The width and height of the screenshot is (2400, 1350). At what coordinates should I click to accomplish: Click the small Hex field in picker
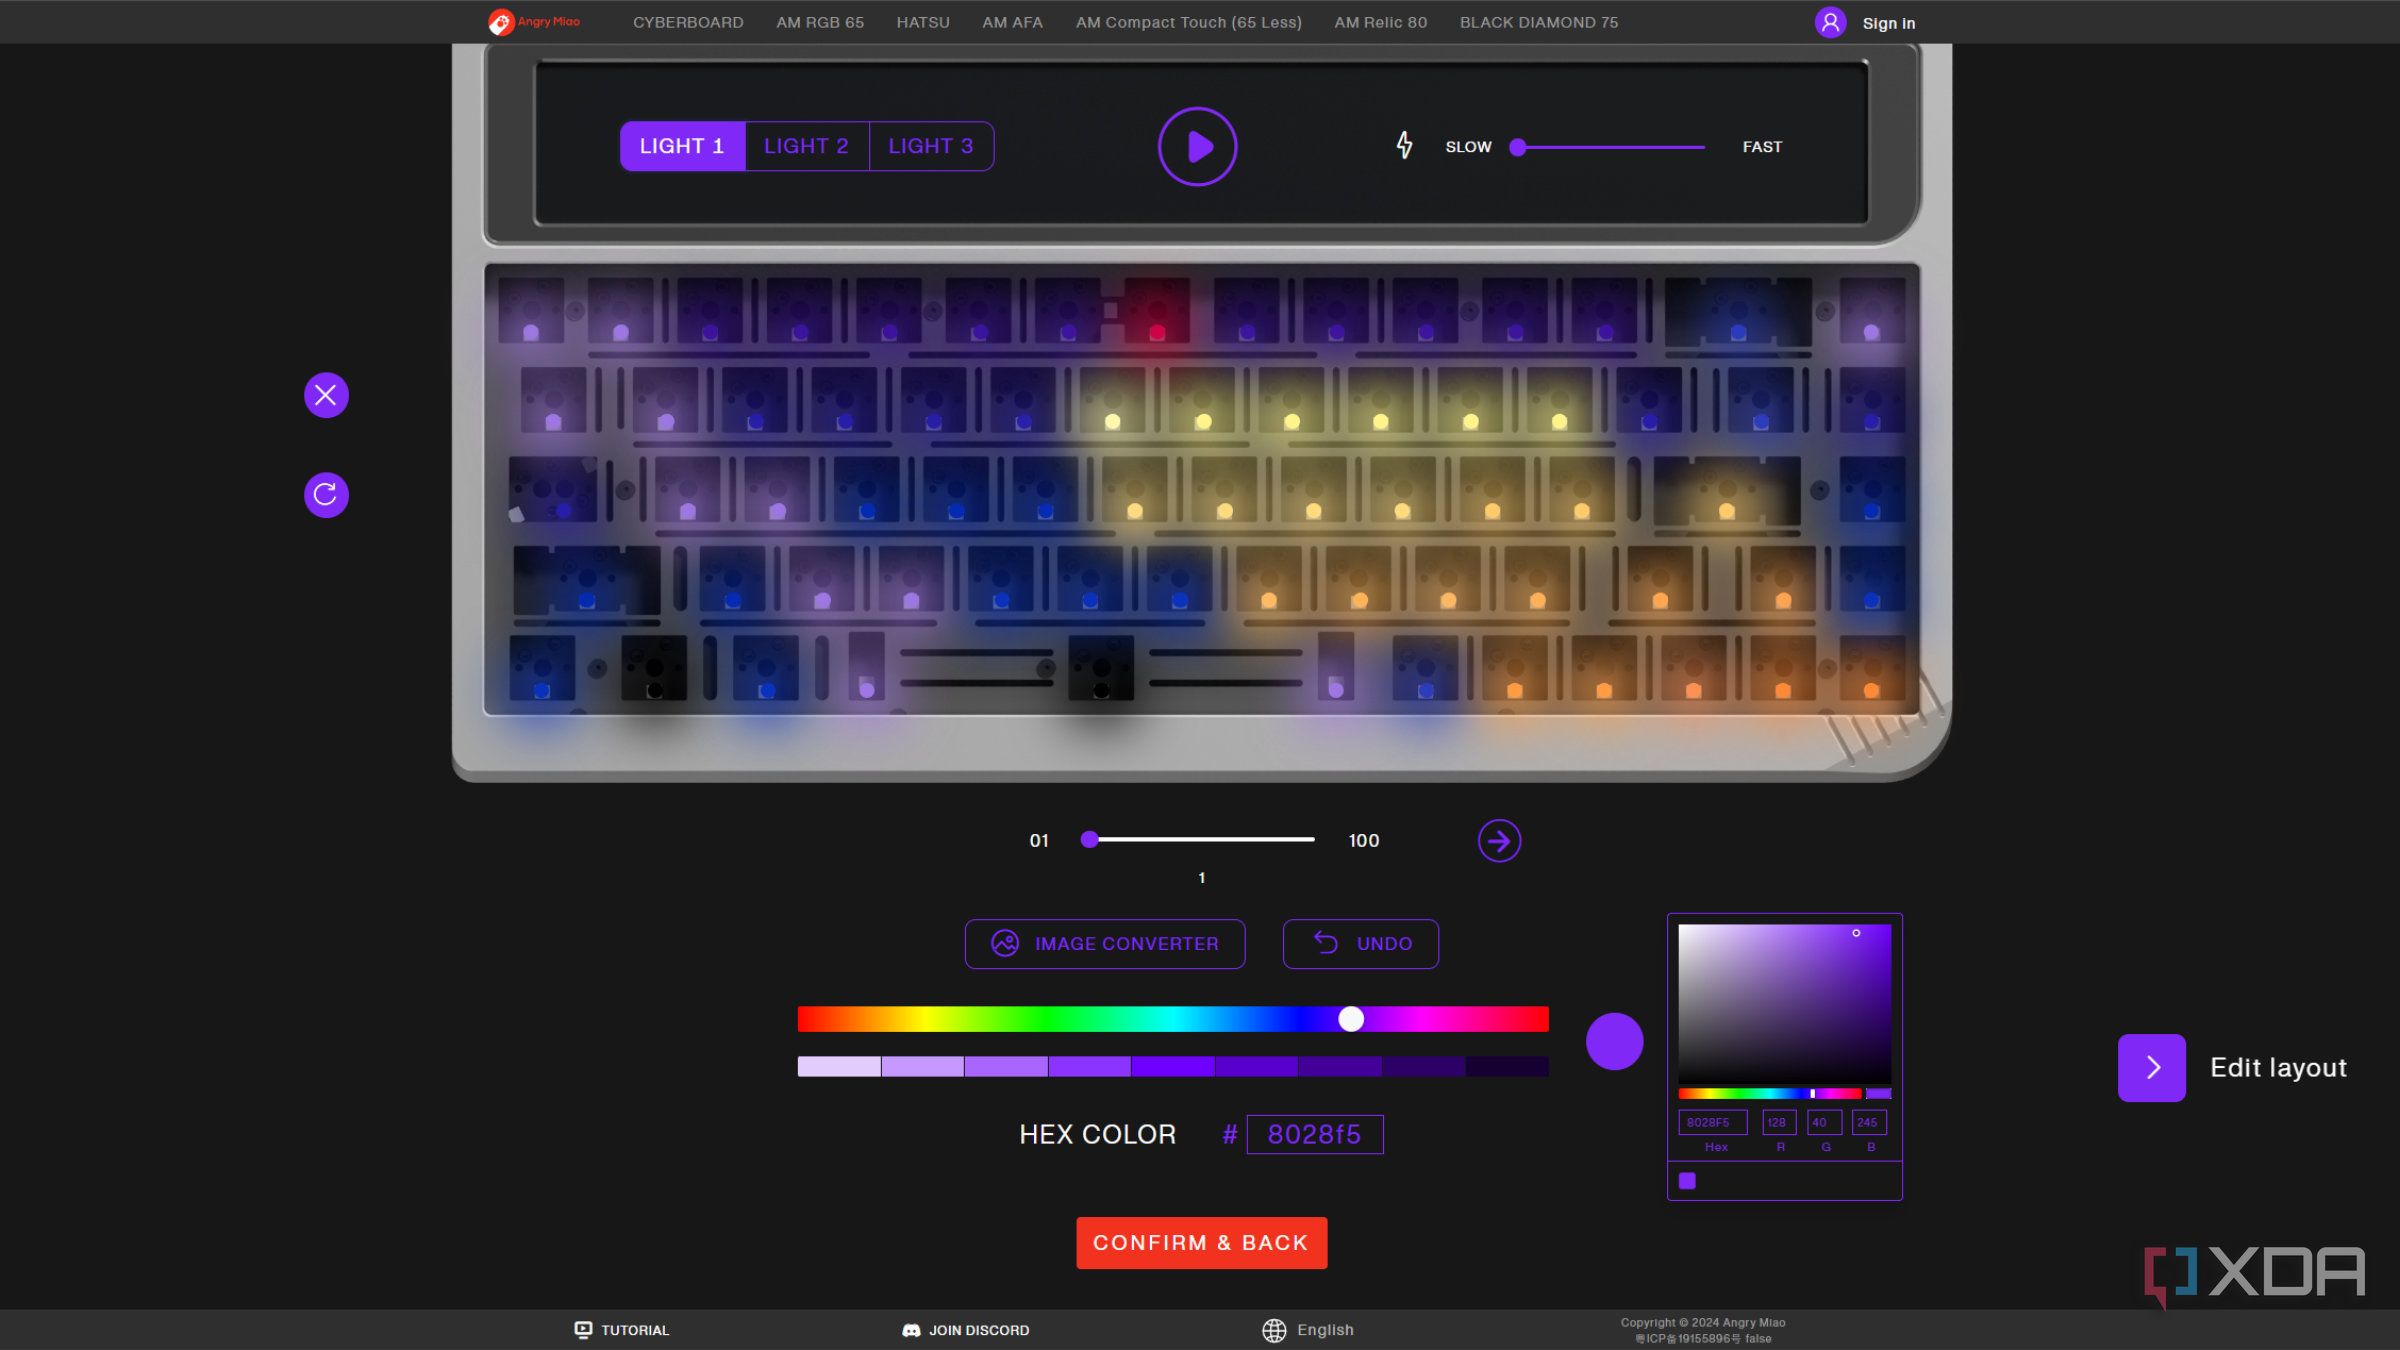pos(1712,1122)
